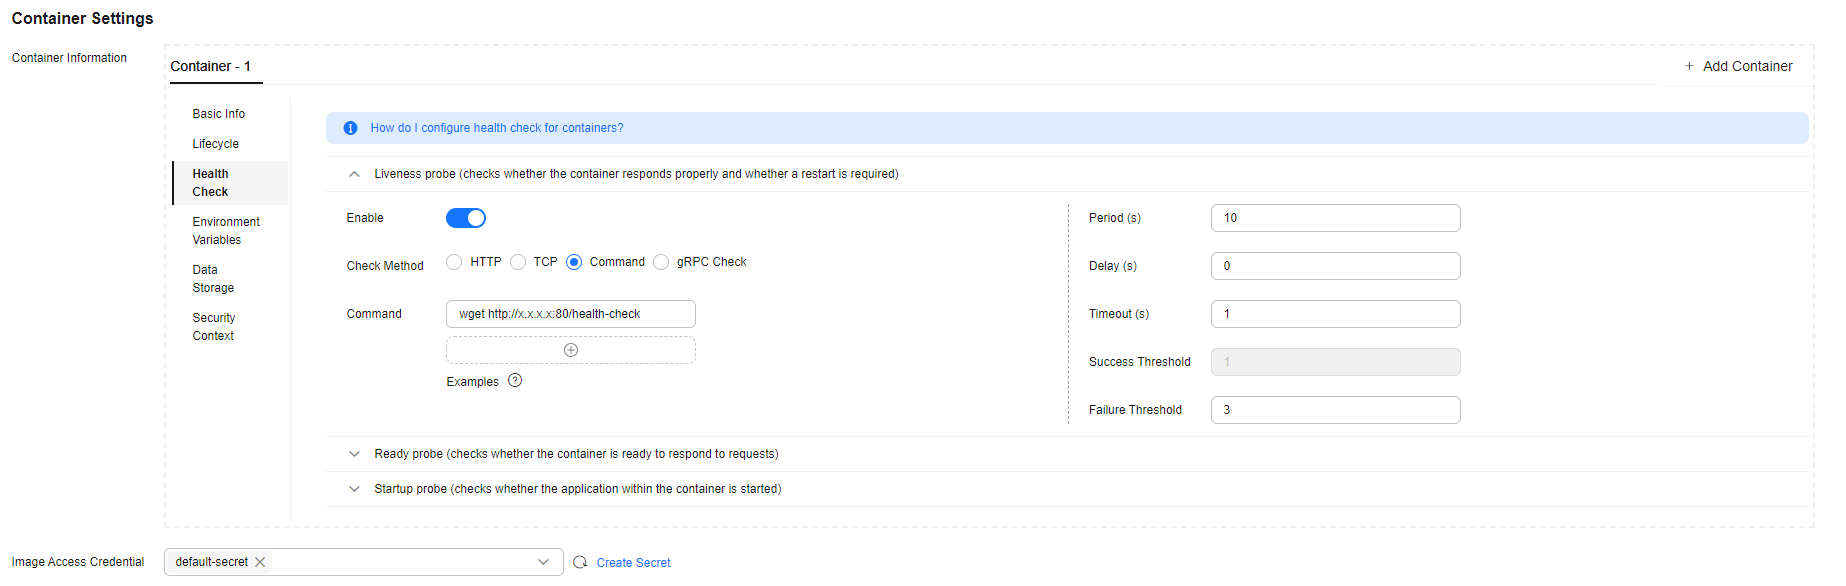Click the refresh icon beside Create Secret
Viewport: 1846px width, 586px height.
click(x=580, y=562)
